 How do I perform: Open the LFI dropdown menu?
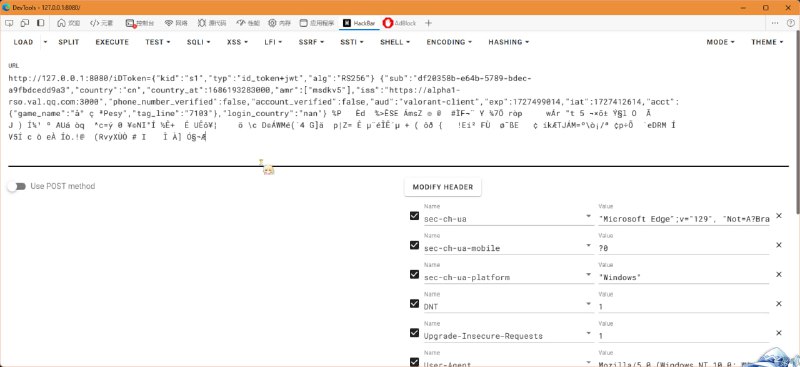tap(273, 42)
